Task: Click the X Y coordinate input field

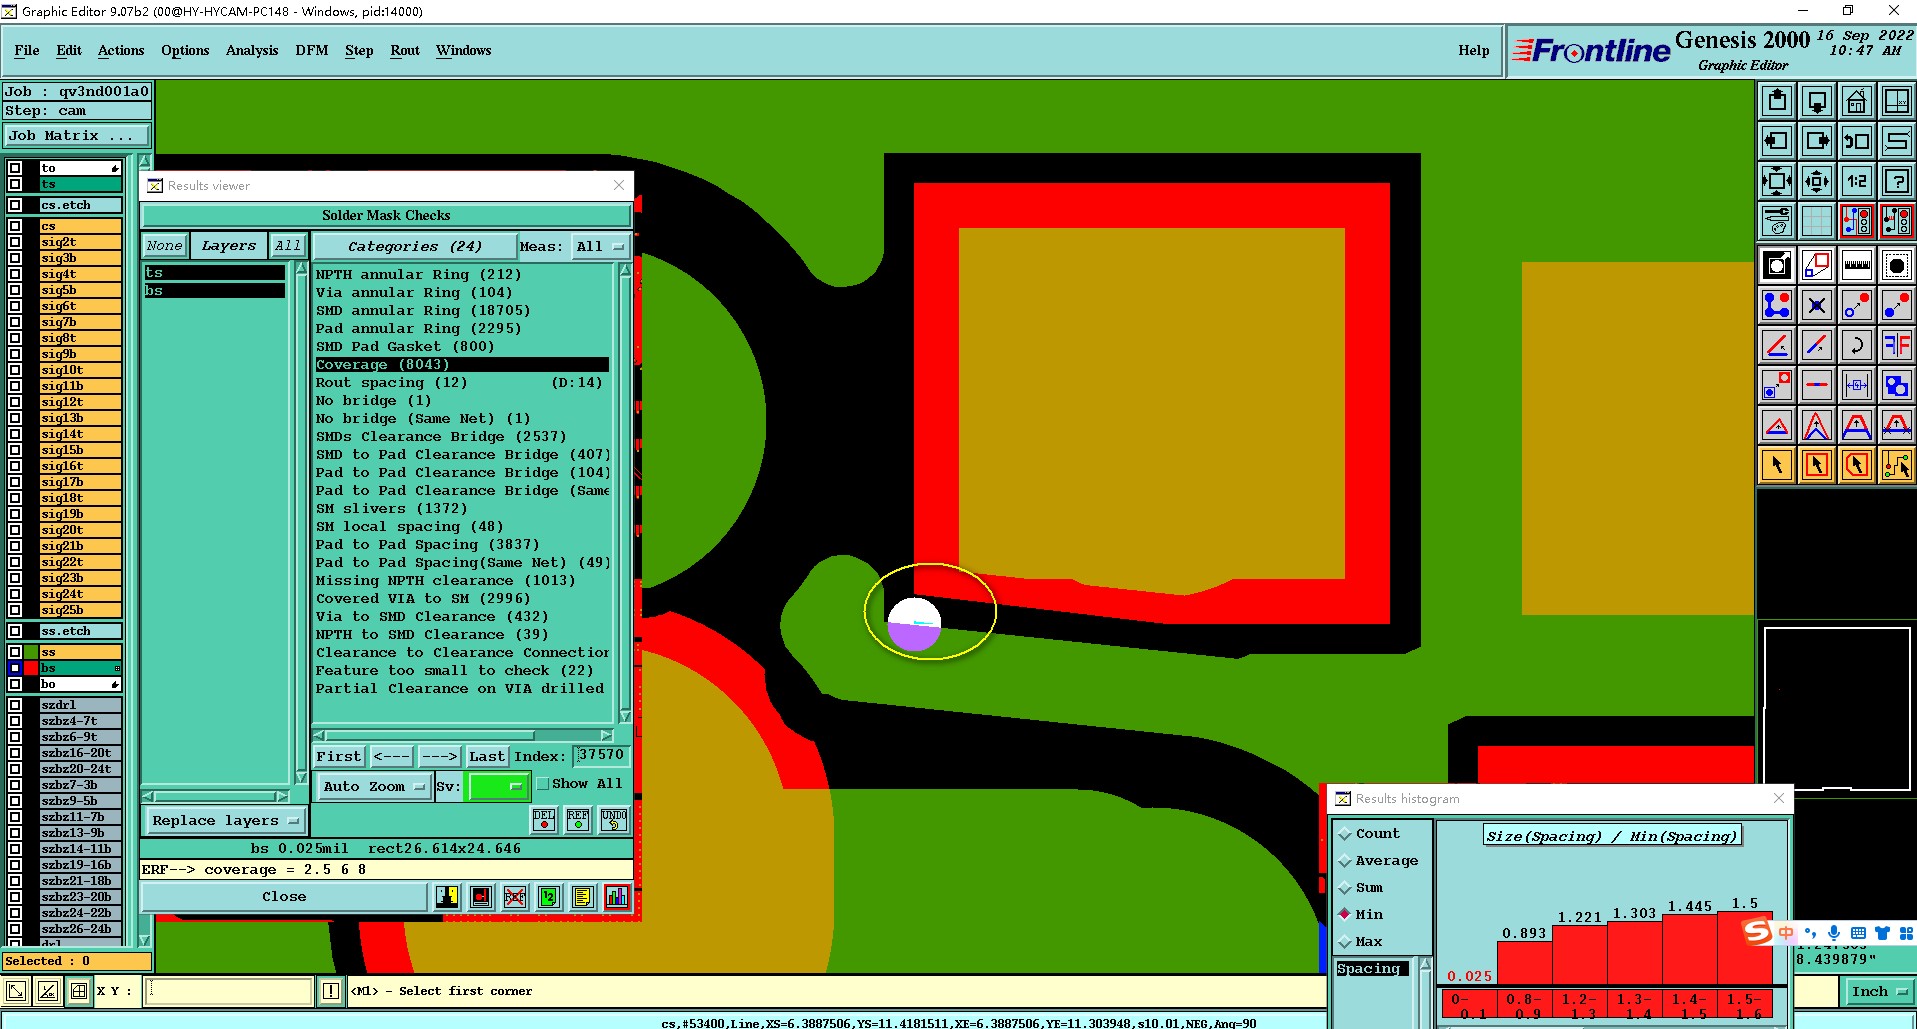Action: [x=229, y=991]
